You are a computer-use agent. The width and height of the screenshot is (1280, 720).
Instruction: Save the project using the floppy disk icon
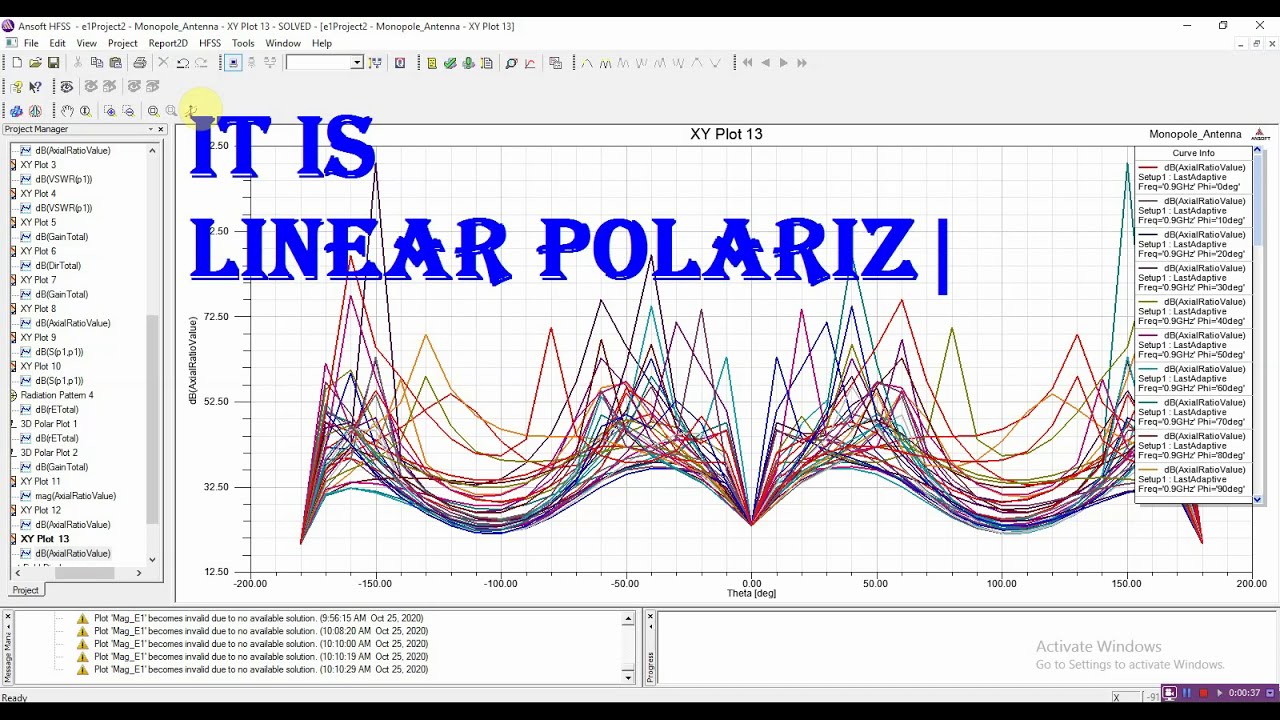[x=53, y=63]
